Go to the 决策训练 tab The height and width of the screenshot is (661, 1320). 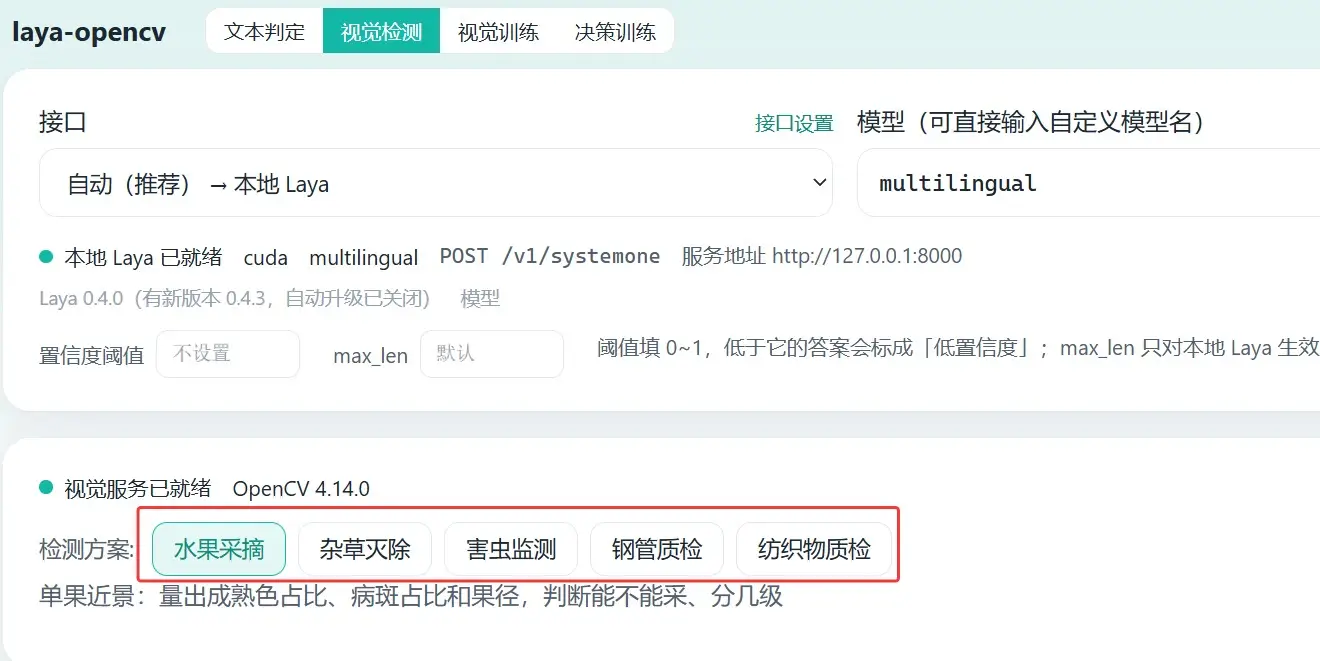pos(615,31)
